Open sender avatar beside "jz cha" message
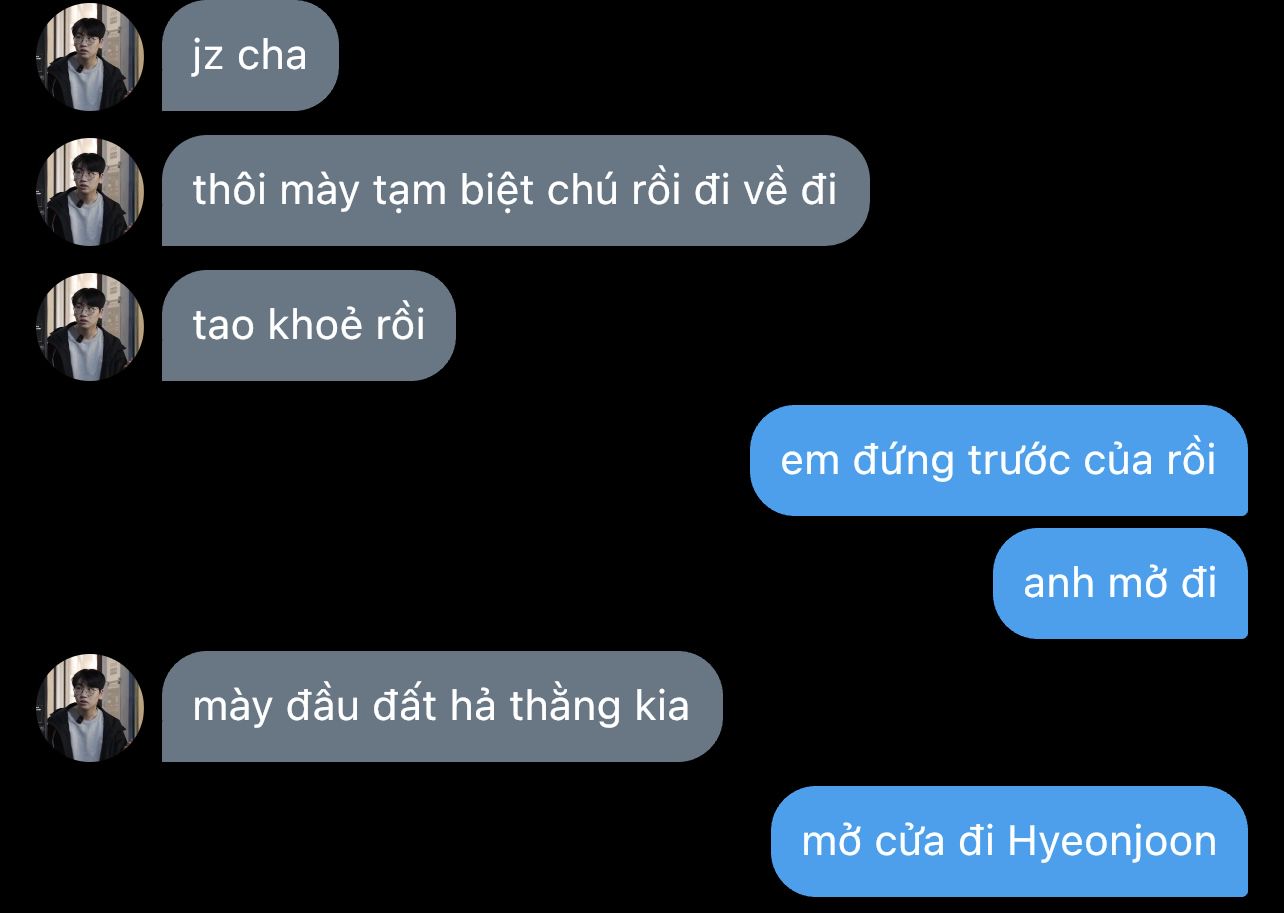The image size is (1284, 913). tap(90, 56)
